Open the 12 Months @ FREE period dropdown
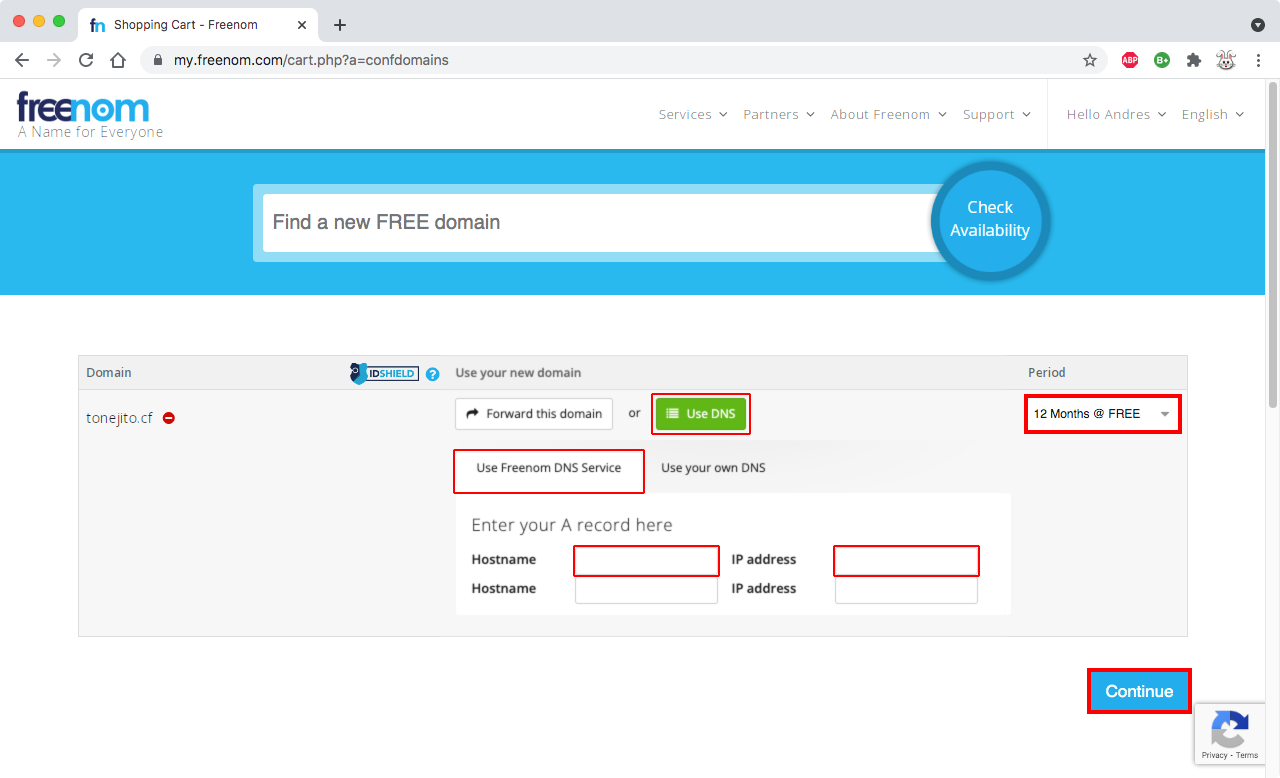Viewport: 1280px width, 778px height. pyautogui.click(x=1102, y=414)
